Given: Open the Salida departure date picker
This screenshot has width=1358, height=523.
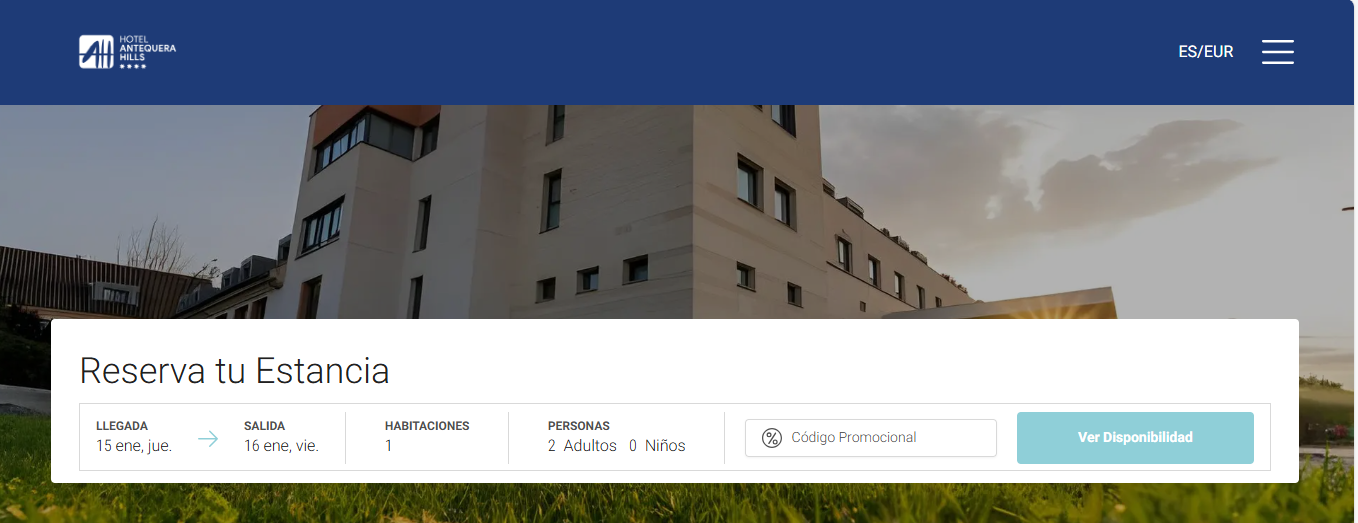Looking at the screenshot, I should click(x=282, y=437).
